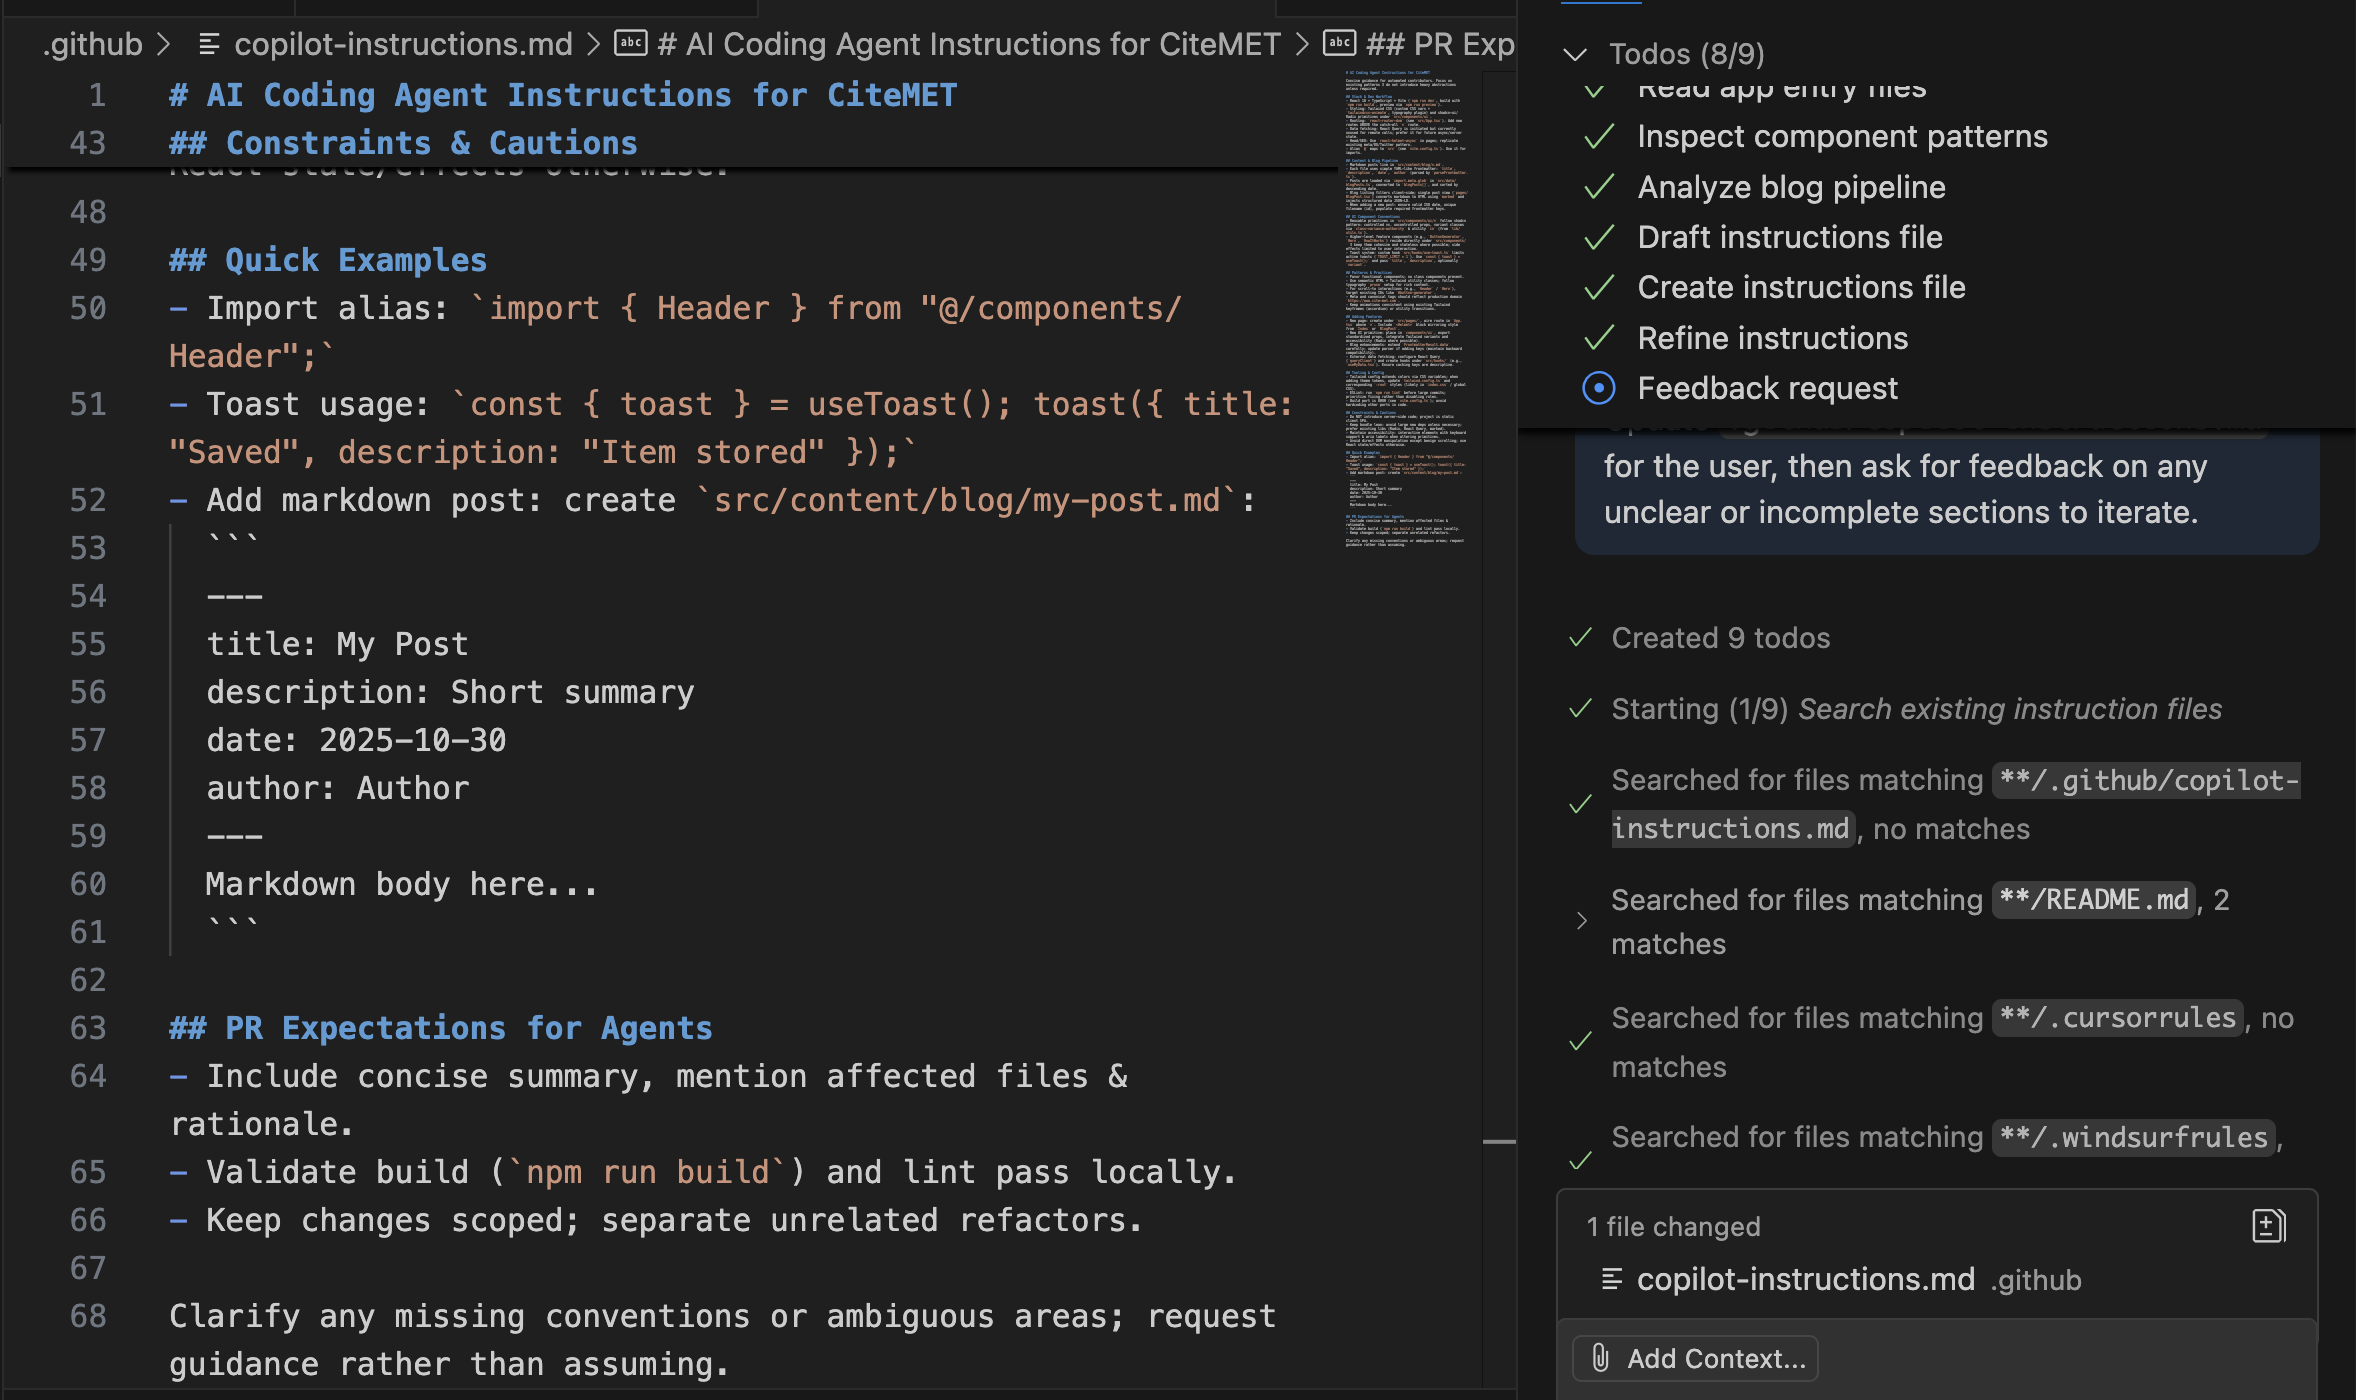Click the green check next to Starting (1/9)
Screen dimensions: 2356x1400
(1579, 708)
